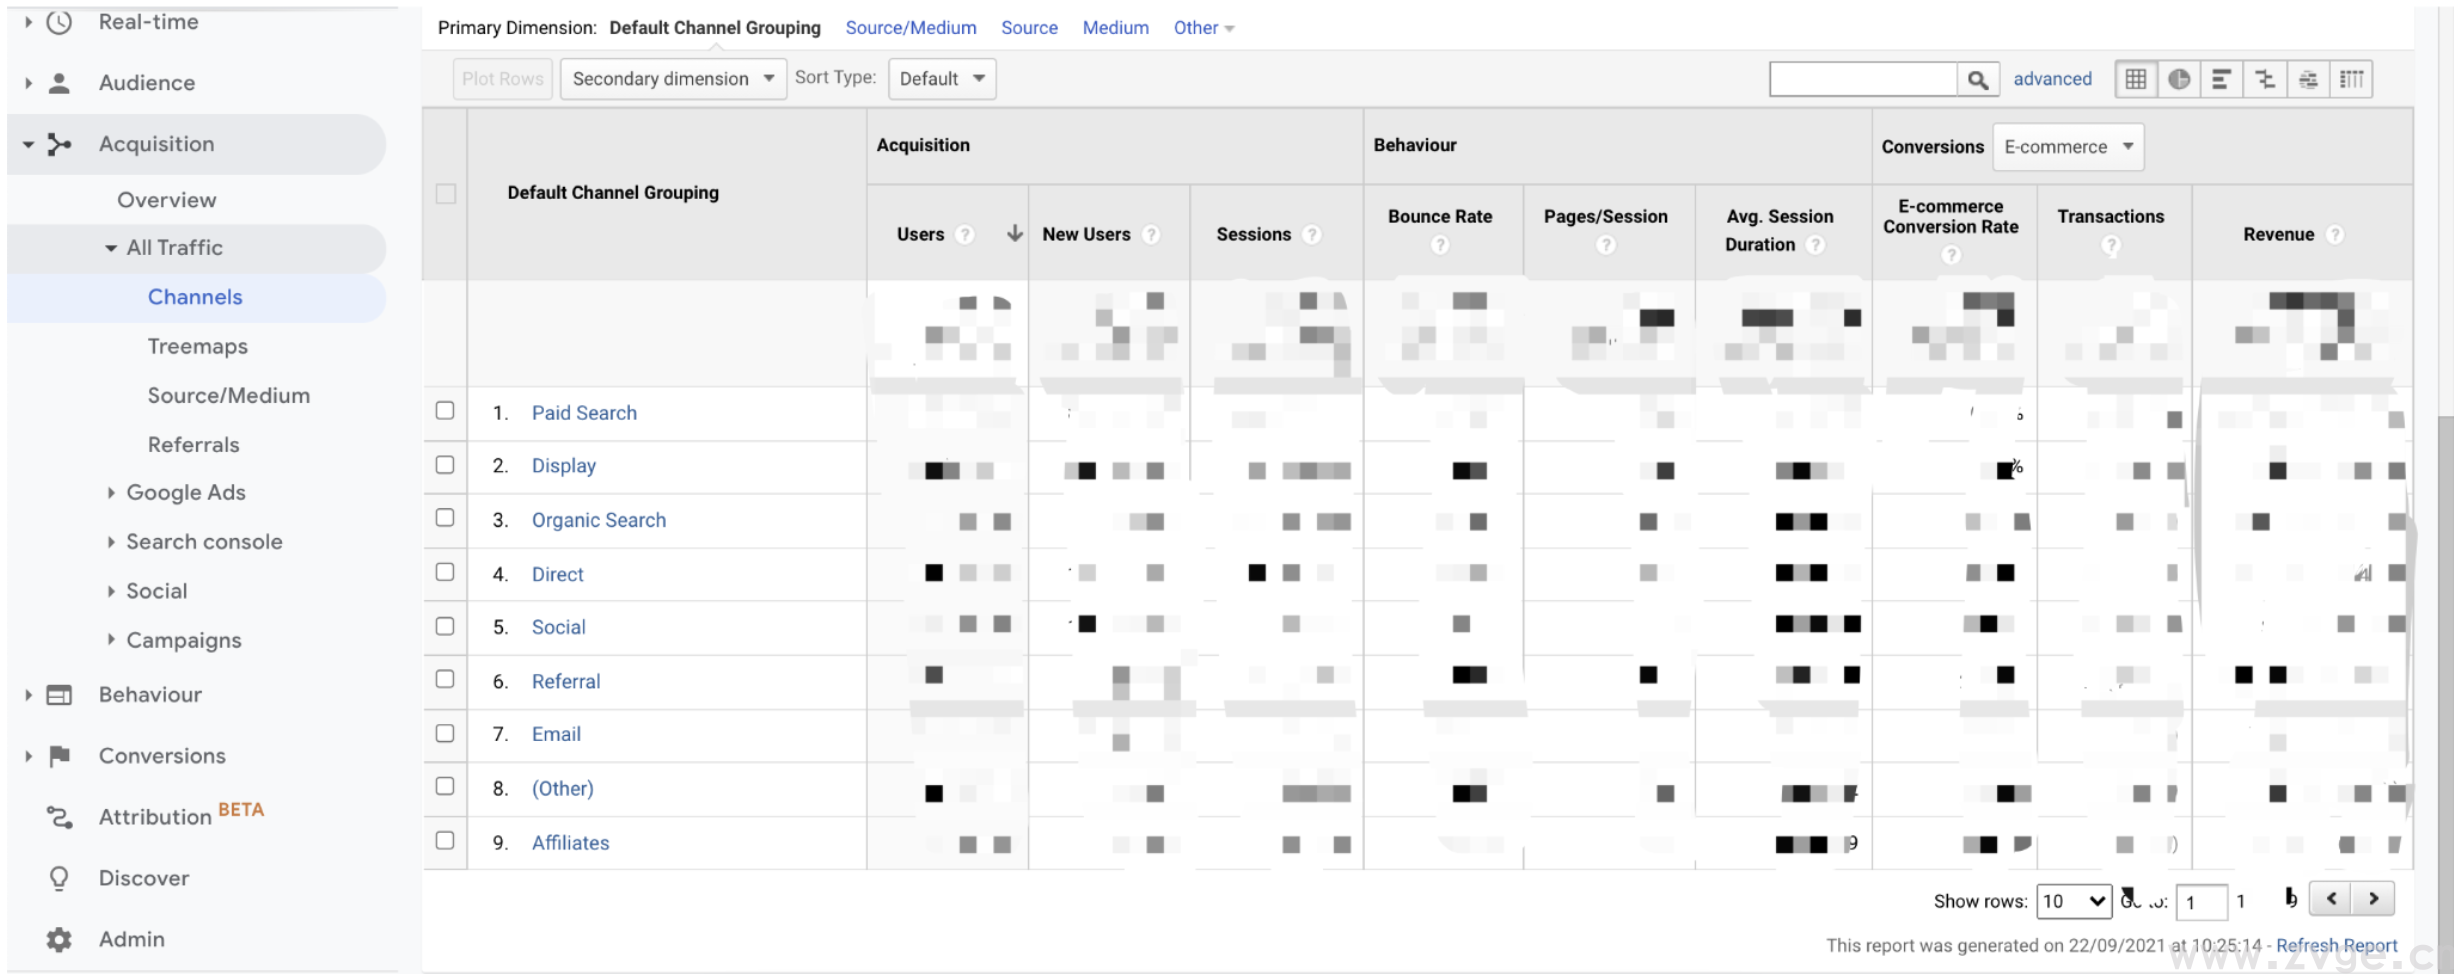Screen dimensions: 2454x974
Task: Select the pie chart percentage view icon
Action: (x=2179, y=79)
